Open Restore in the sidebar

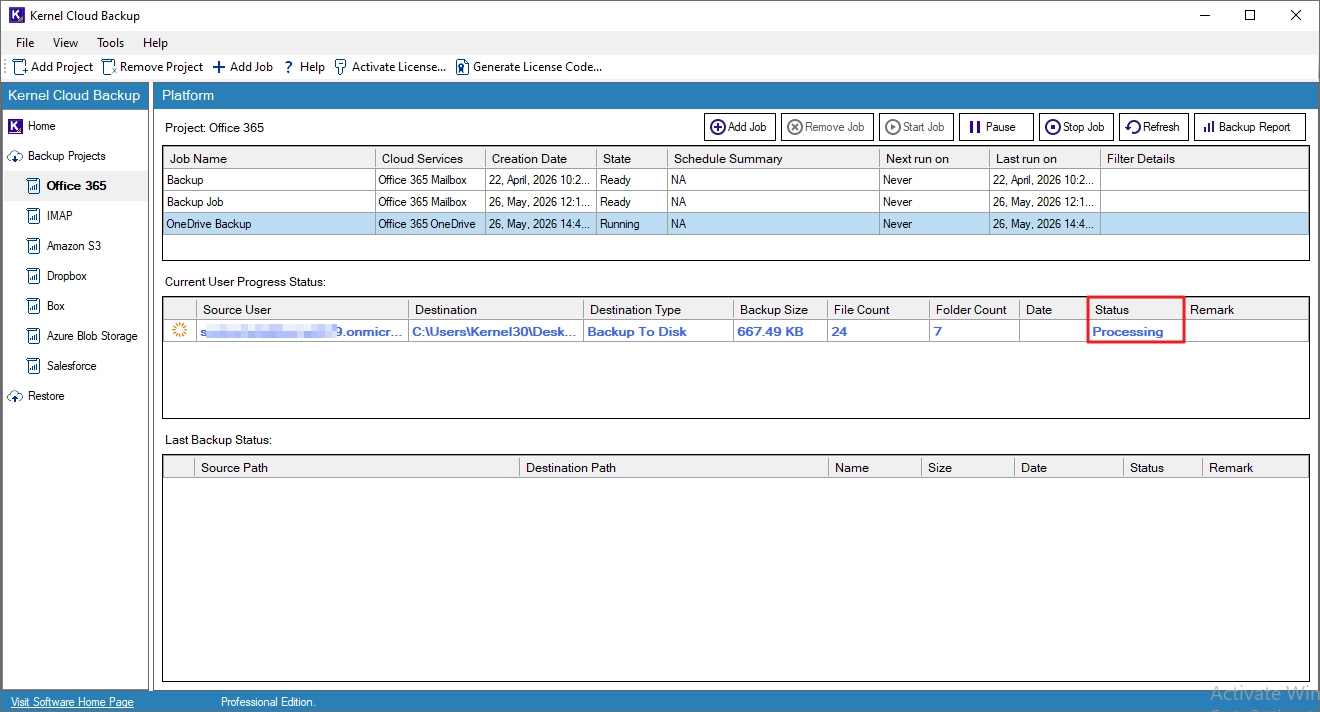[x=46, y=396]
